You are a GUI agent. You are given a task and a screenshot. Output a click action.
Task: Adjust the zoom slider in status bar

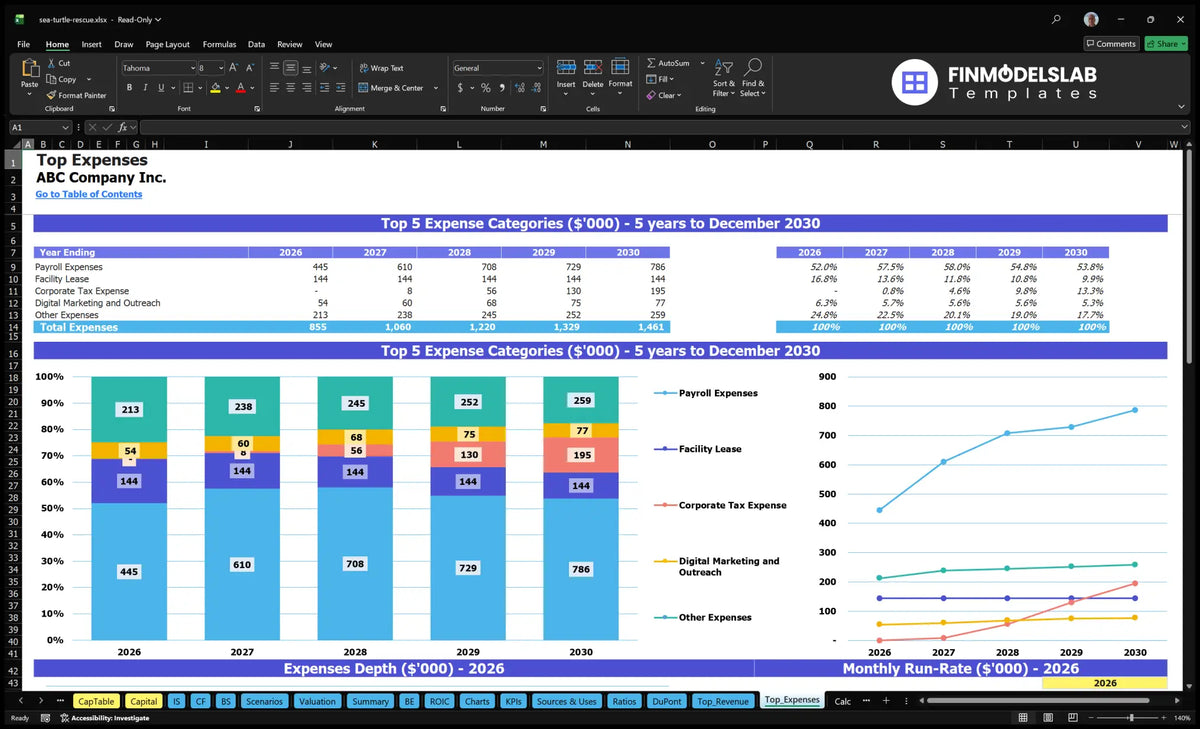coord(1131,718)
